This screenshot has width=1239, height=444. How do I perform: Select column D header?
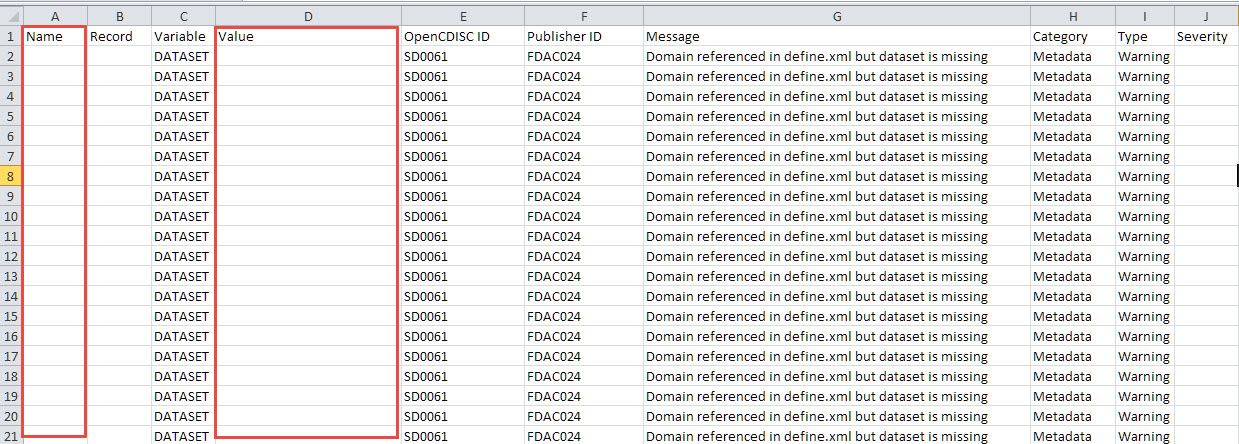(x=307, y=16)
